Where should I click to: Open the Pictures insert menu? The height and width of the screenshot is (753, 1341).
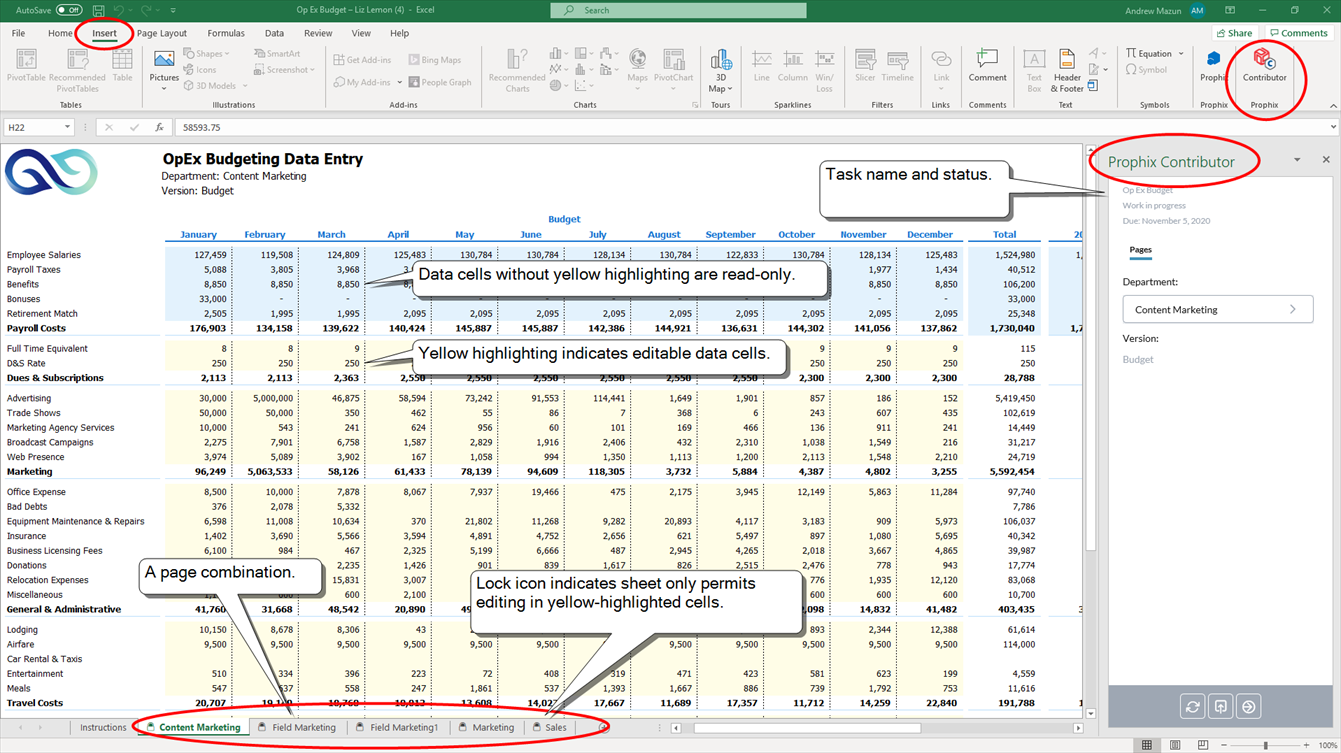coord(164,69)
